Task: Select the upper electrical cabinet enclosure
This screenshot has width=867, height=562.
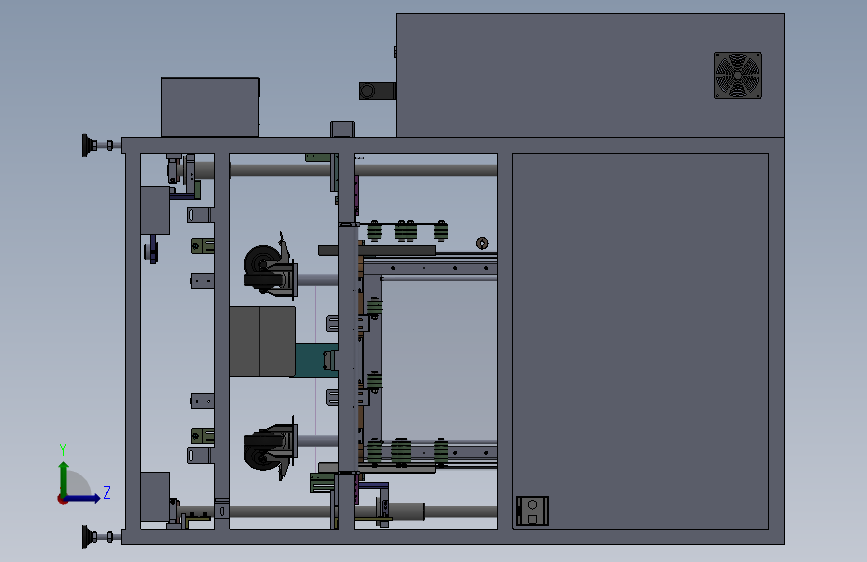Action: tap(590, 75)
